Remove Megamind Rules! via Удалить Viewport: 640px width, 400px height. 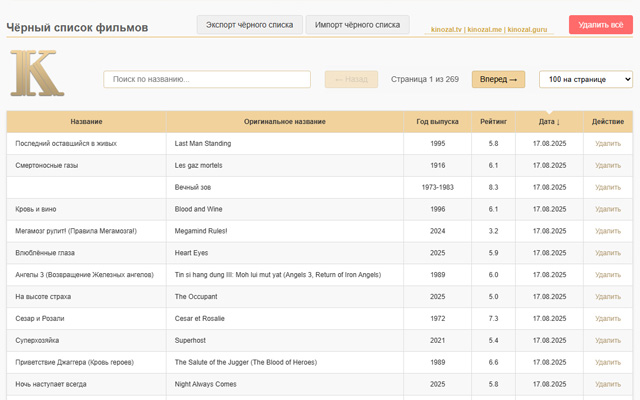coord(608,231)
